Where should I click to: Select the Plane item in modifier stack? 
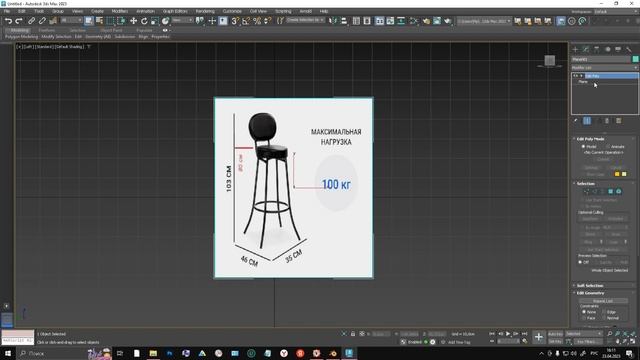pyautogui.click(x=583, y=82)
